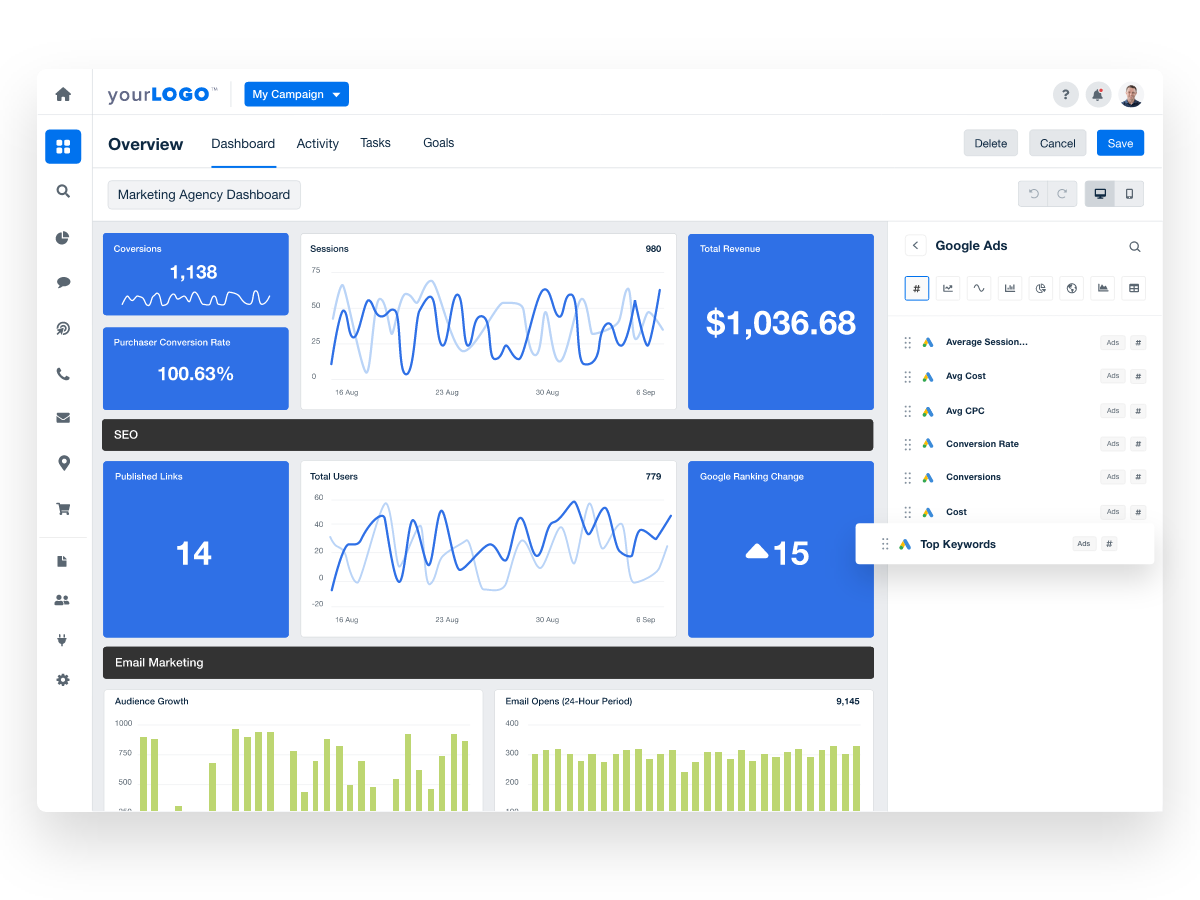The height and width of the screenshot is (900, 1200).
Task: Collapse the Google Ads panel with back chevron
Action: coord(915,245)
